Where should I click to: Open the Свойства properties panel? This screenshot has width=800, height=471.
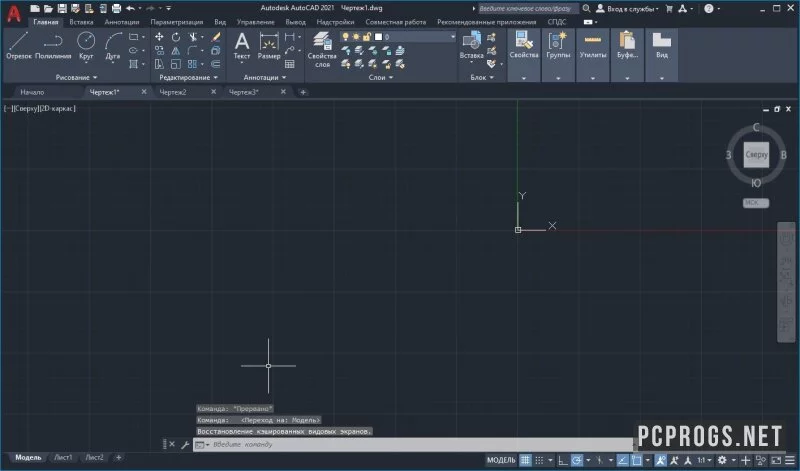tap(524, 55)
